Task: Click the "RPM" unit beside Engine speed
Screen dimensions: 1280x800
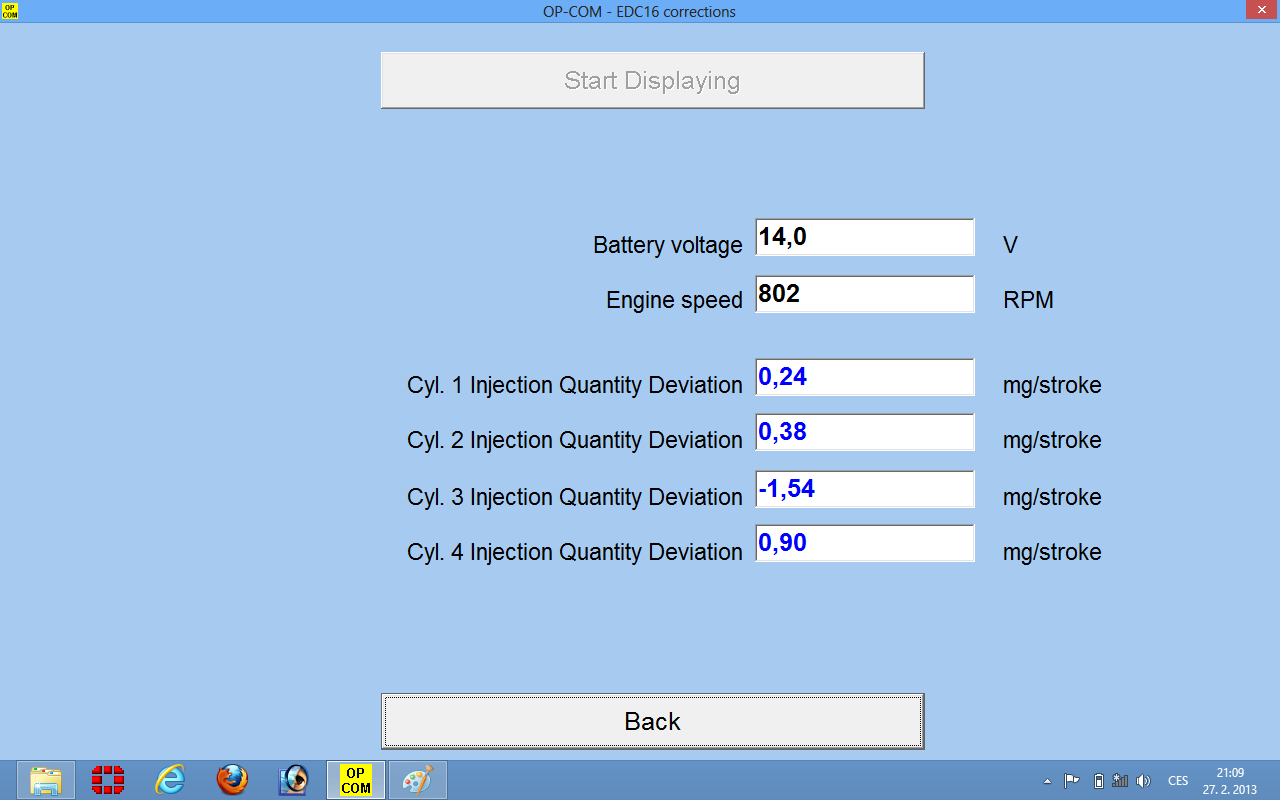Action: tap(1029, 300)
